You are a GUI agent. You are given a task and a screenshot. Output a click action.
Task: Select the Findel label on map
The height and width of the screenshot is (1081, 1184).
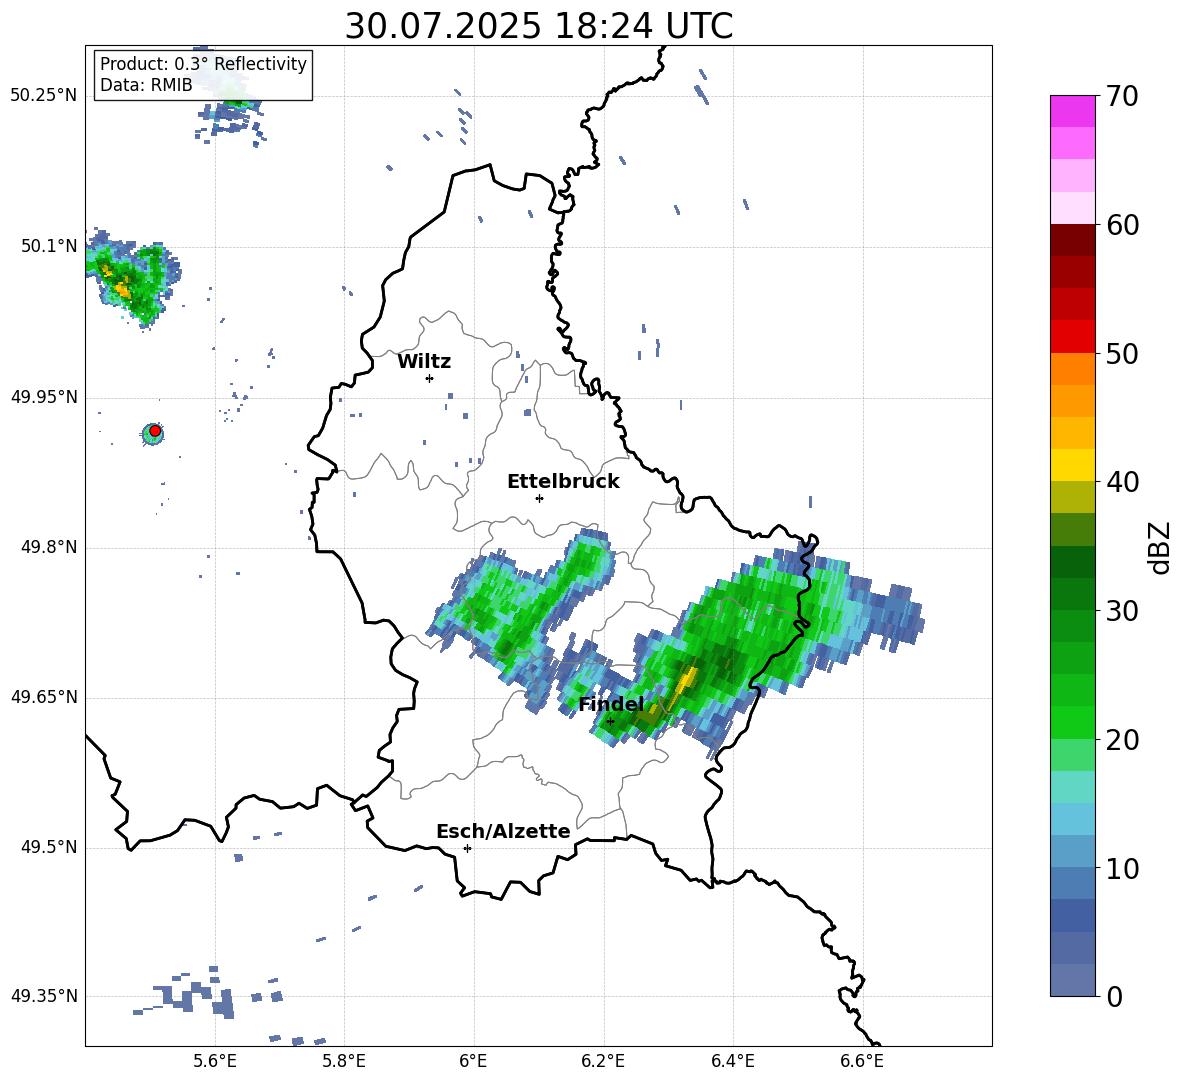coord(610,704)
